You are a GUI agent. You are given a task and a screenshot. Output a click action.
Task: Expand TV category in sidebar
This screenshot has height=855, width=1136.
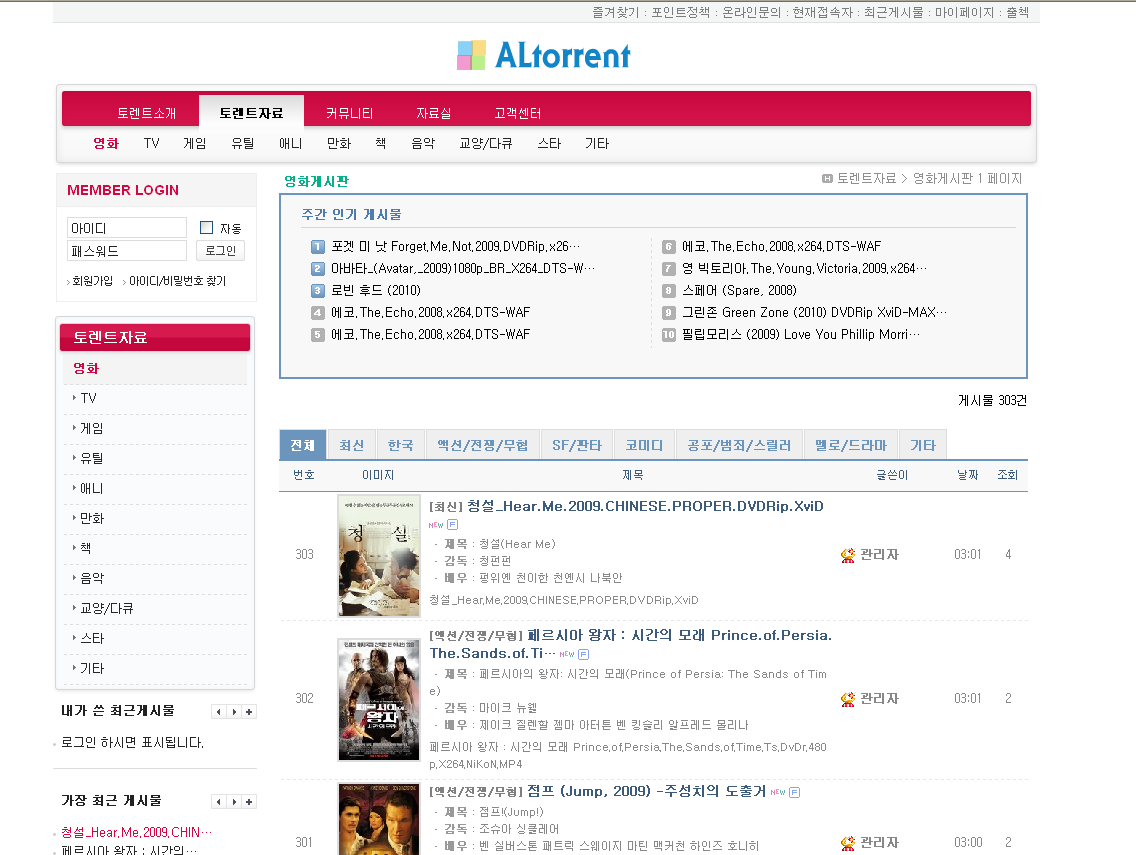tap(88, 398)
